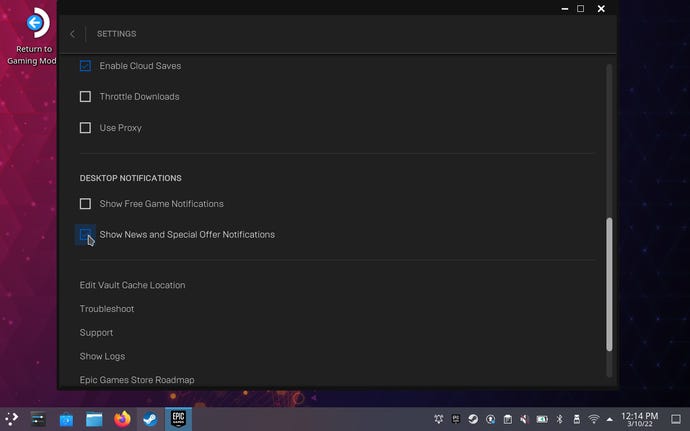Click Epic Games taskbar icon
The image size is (690, 431).
(x=178, y=419)
